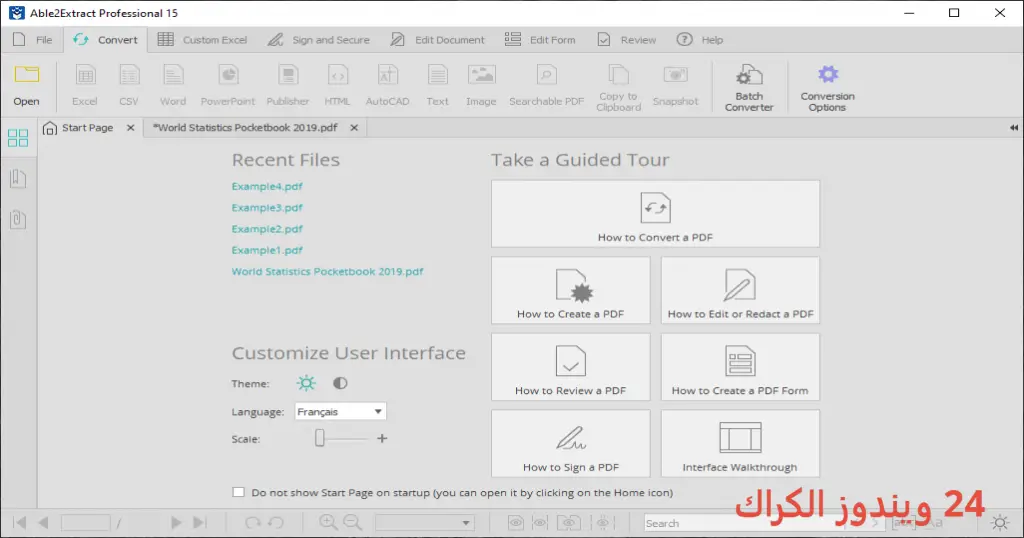Viewport: 1024px width, 538px height.
Task: Switch to the Convert tab
Action: [106, 40]
